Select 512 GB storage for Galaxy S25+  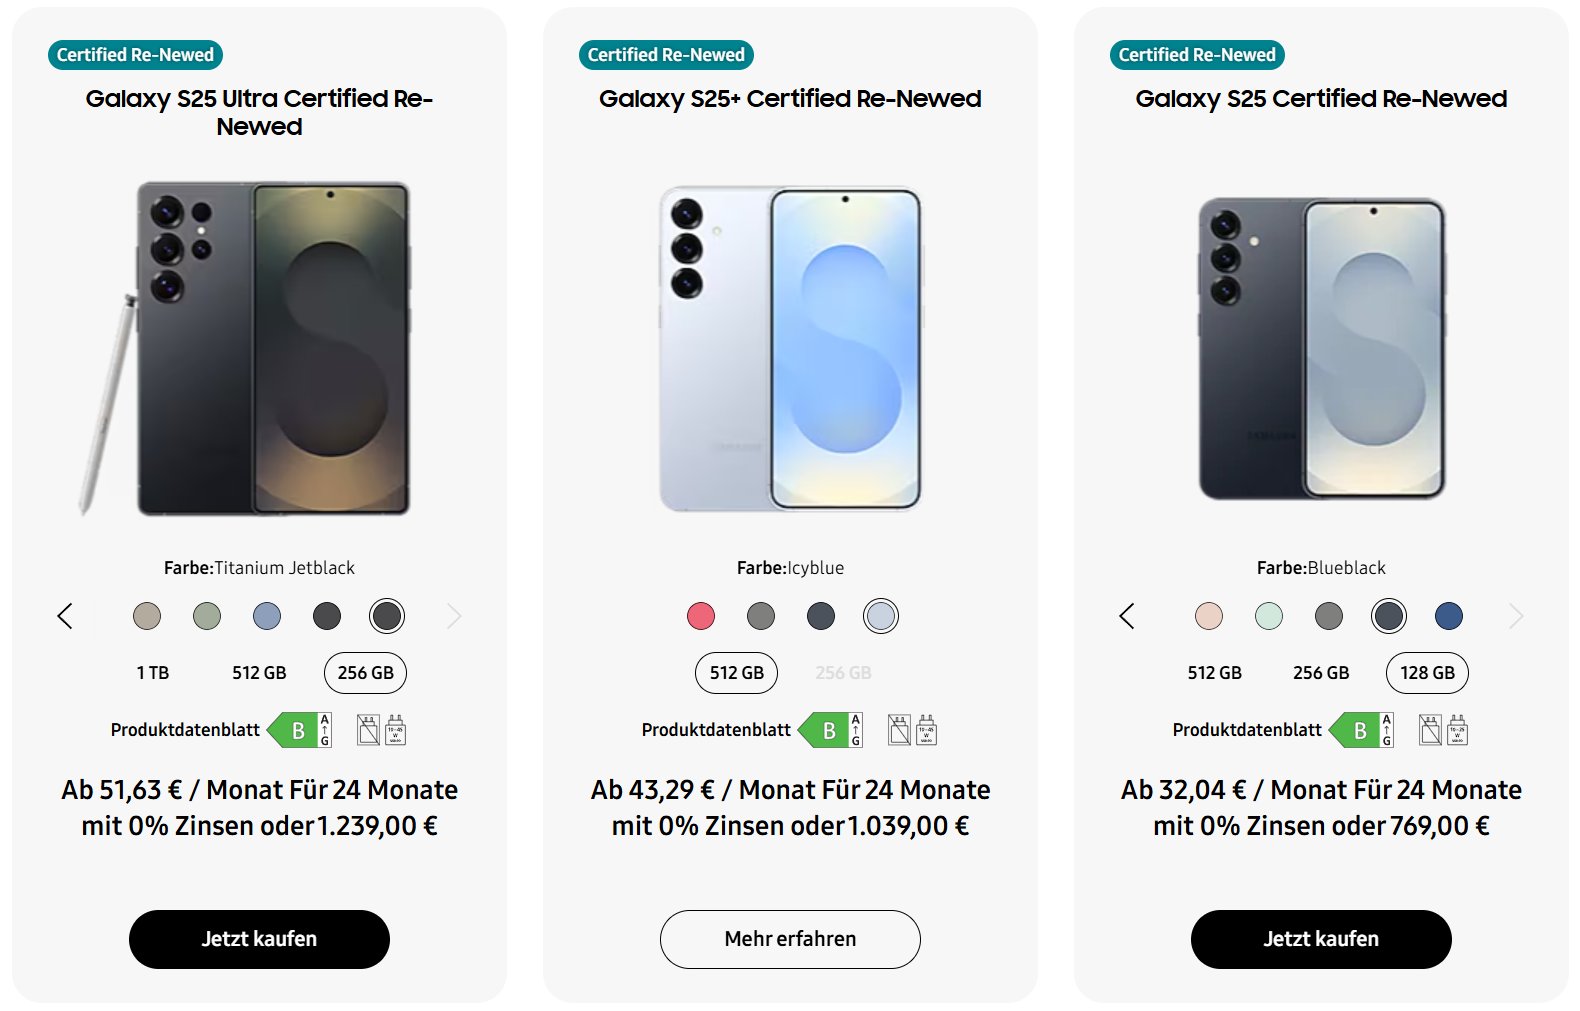737,673
